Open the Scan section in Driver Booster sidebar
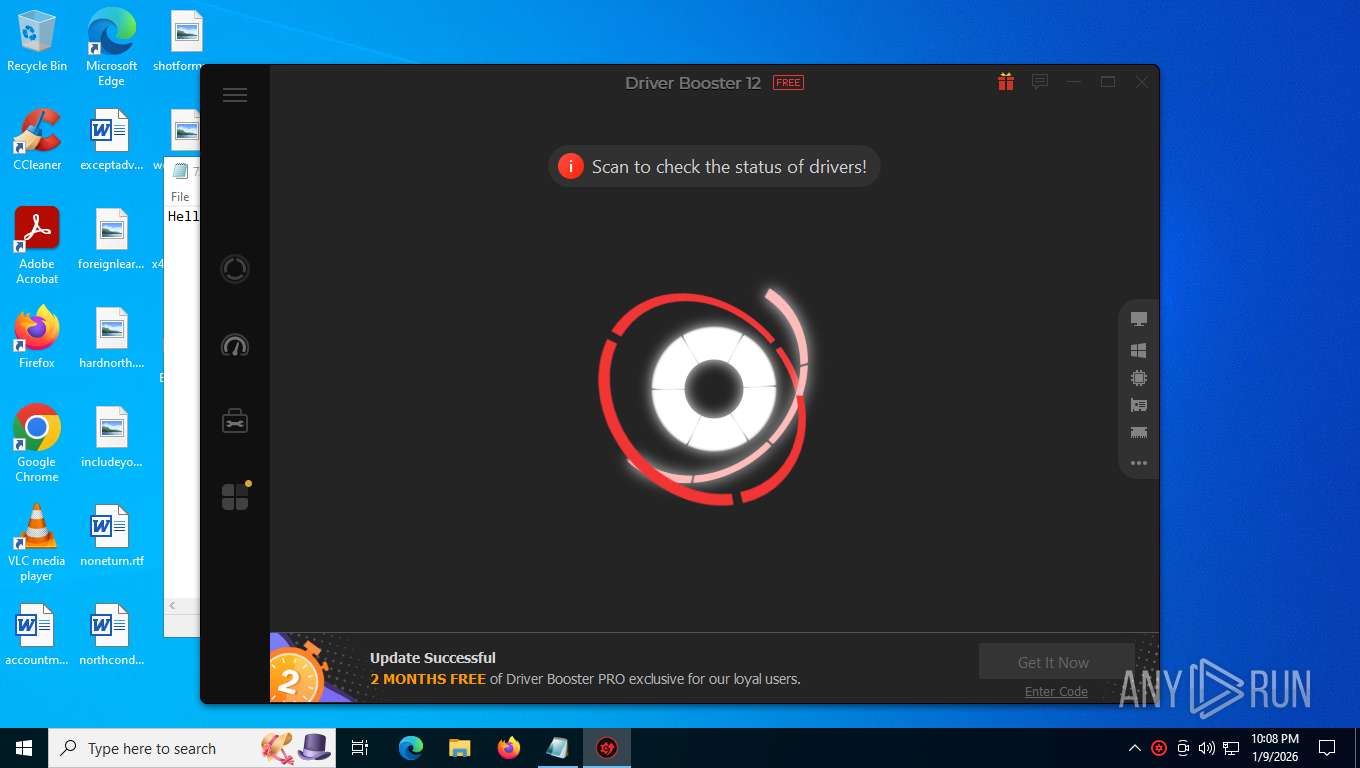 click(x=235, y=269)
